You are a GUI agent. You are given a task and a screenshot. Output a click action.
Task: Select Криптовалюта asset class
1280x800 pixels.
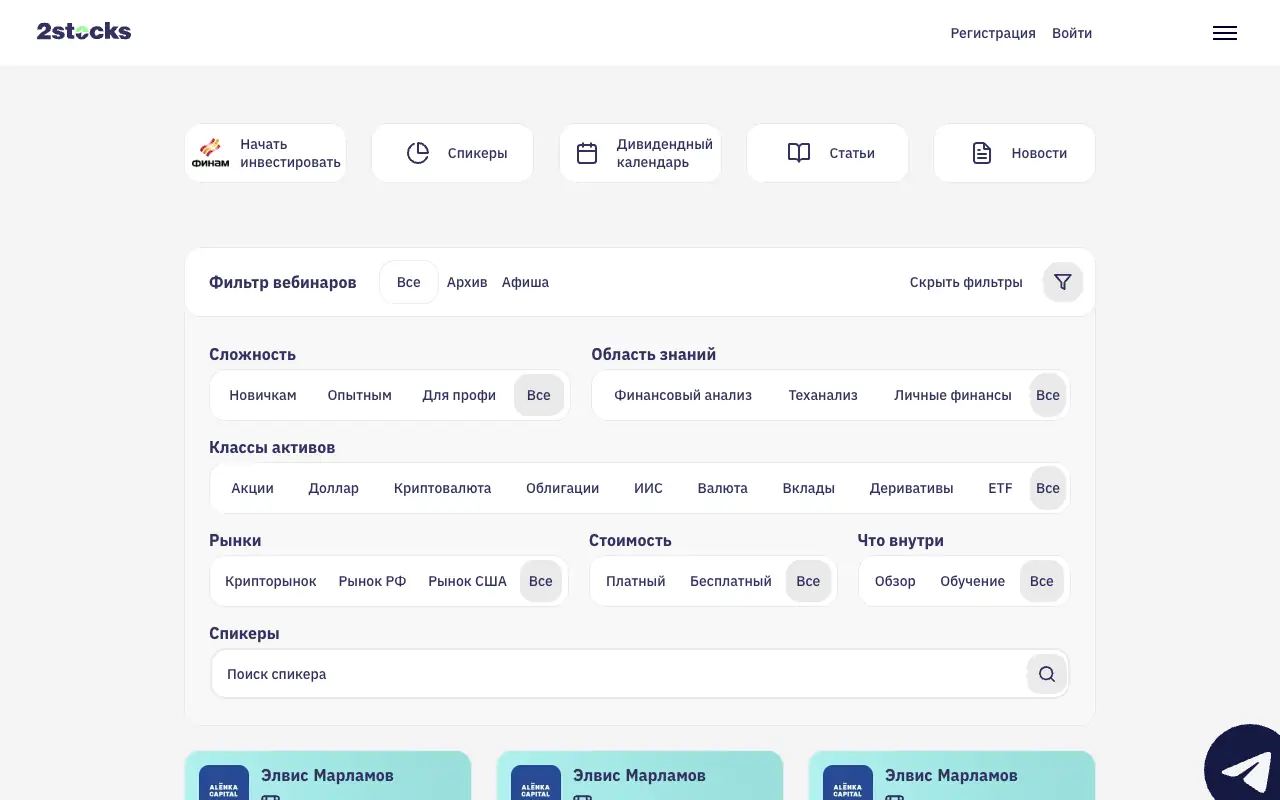pos(443,488)
